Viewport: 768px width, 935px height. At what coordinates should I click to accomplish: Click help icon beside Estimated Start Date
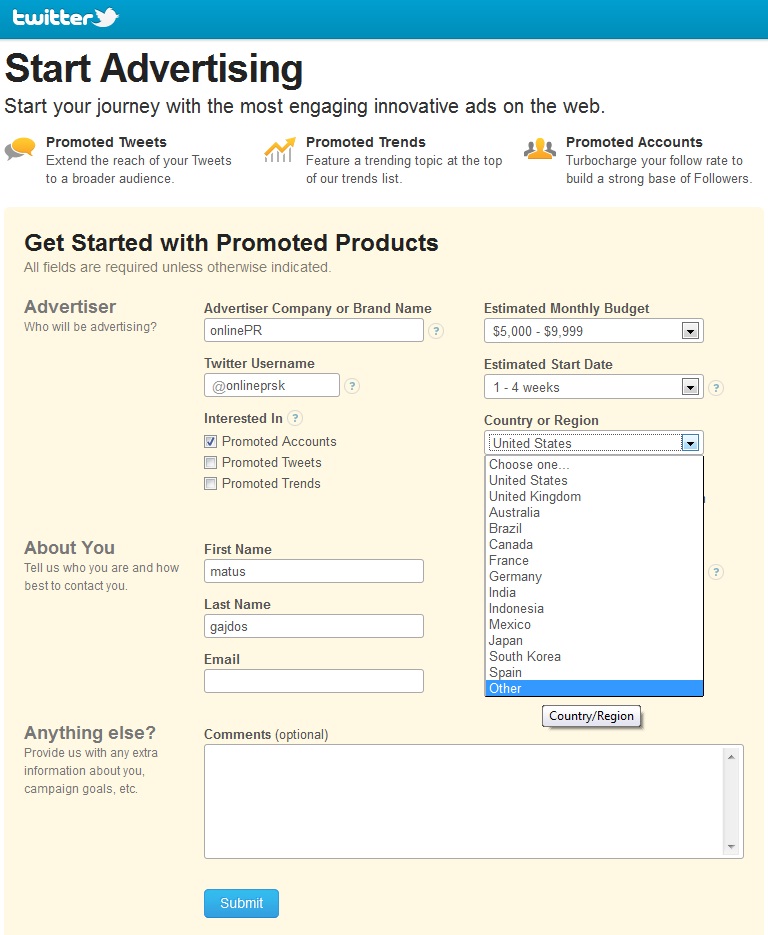click(x=716, y=388)
